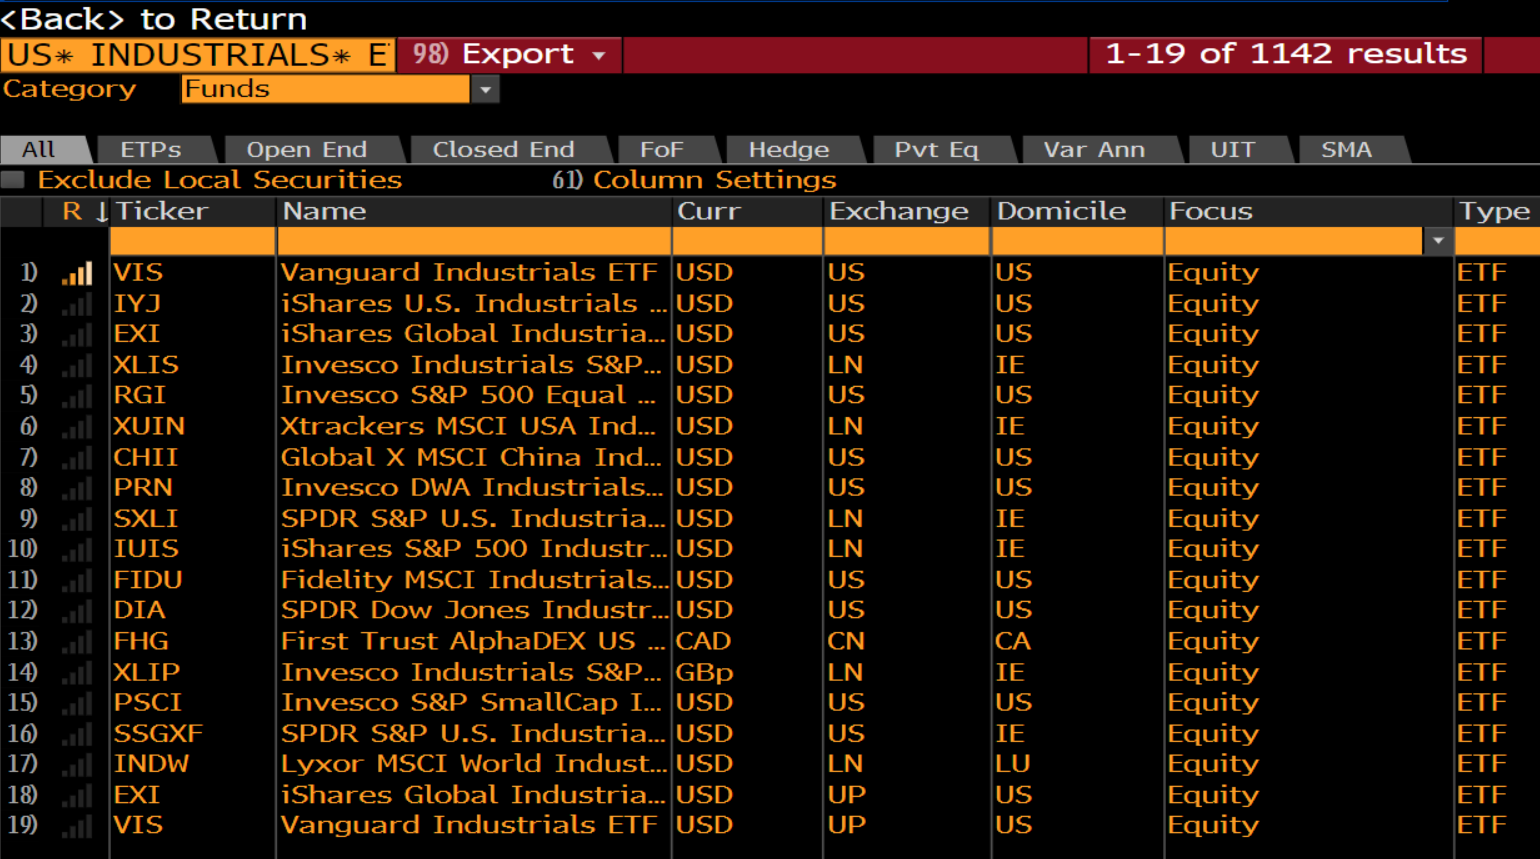Open the DIA ticker link
Image resolution: width=1540 pixels, height=859 pixels.
(x=139, y=611)
